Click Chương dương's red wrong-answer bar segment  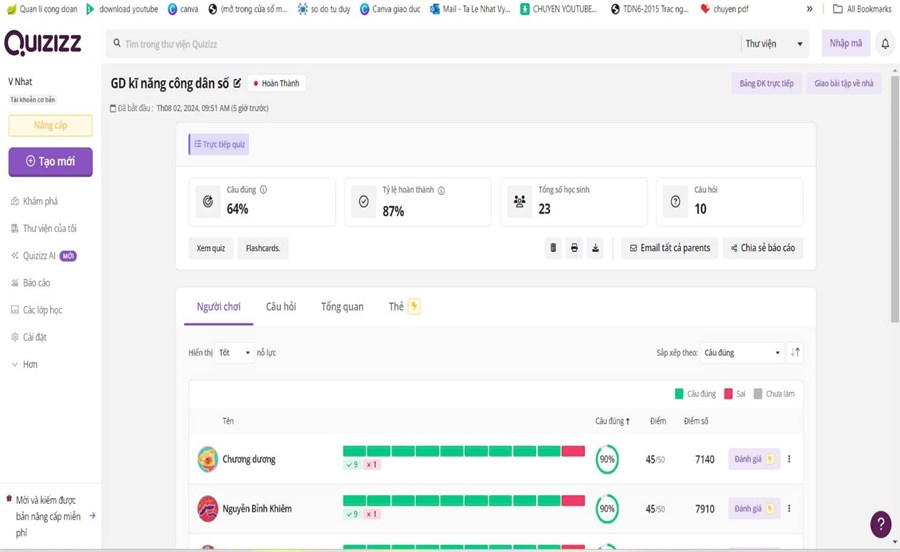pos(573,451)
